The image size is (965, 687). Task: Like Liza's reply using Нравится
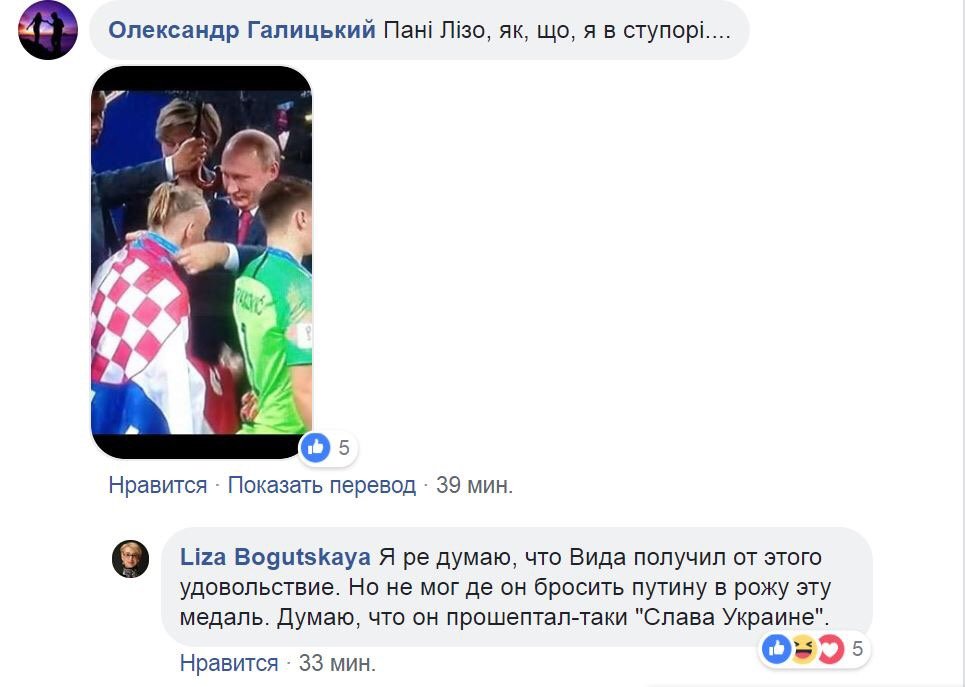click(x=229, y=663)
